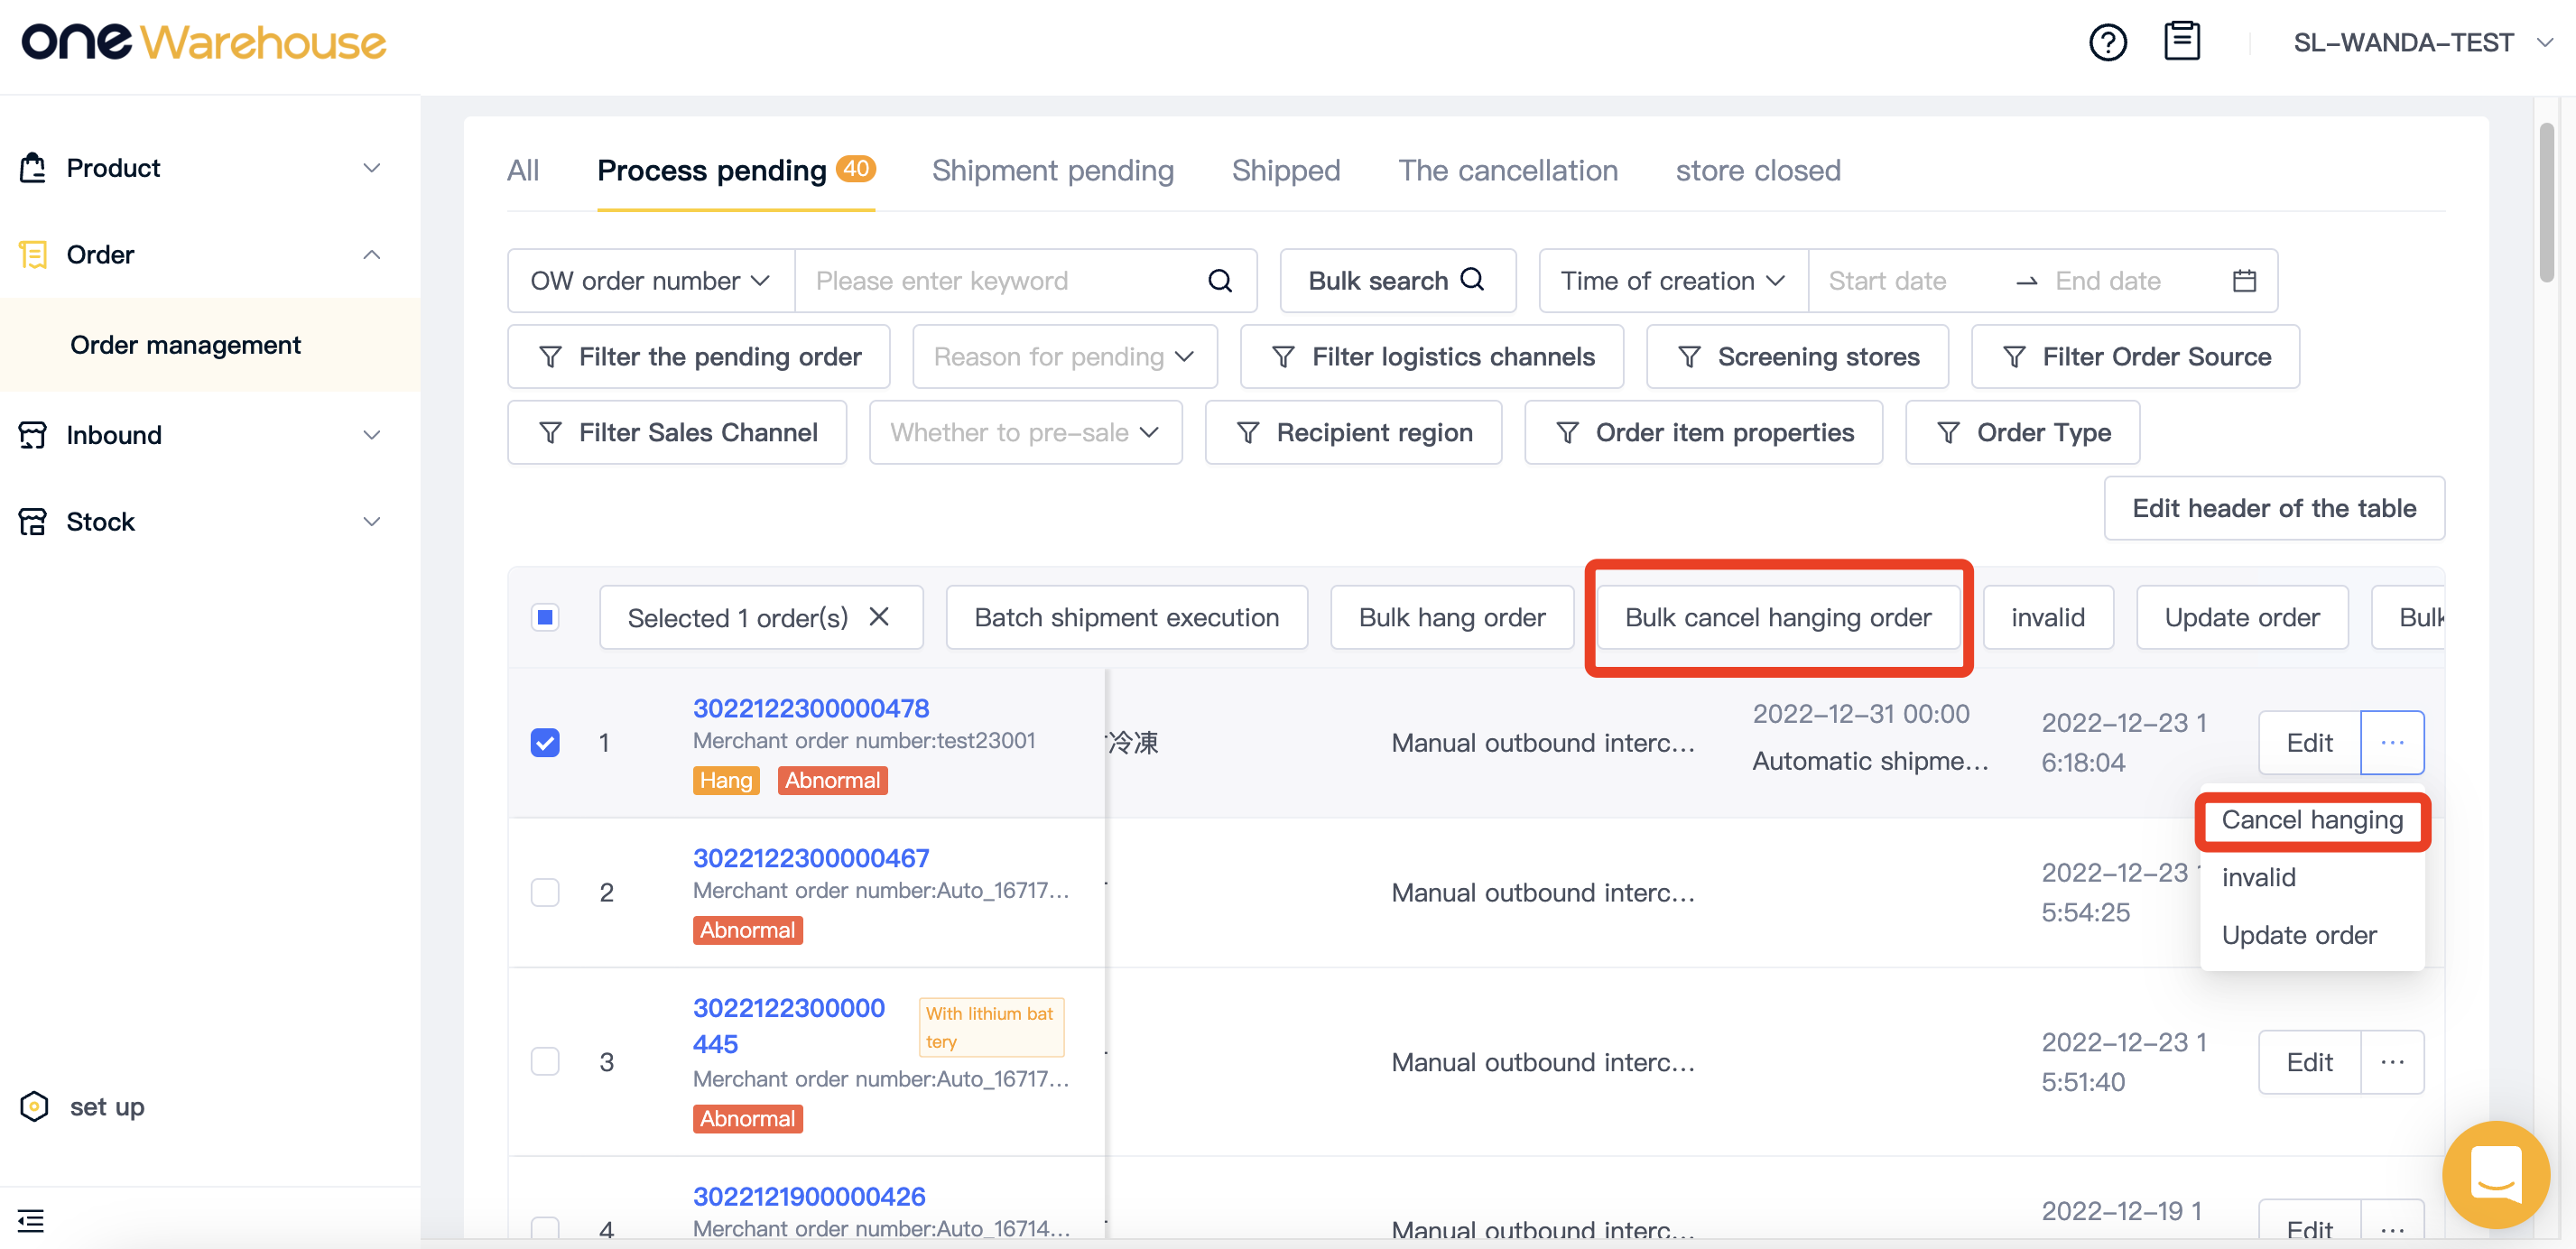This screenshot has height=1249, width=2576.
Task: Click Bulk cancel hanging order button
Action: coord(1778,617)
